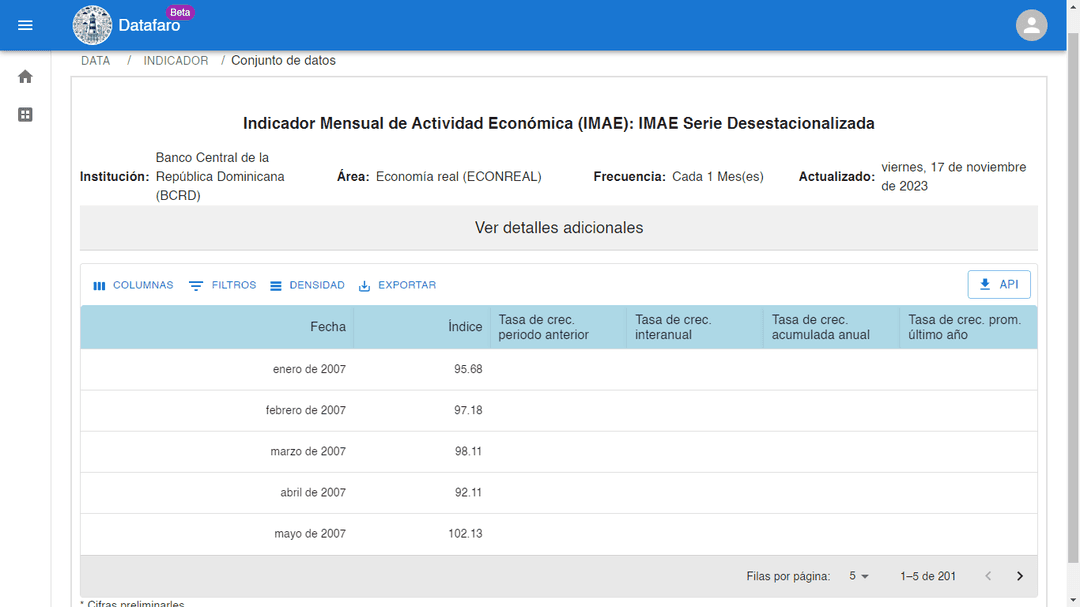1080x607 pixels.
Task: Go to next page of results
Action: point(1020,576)
